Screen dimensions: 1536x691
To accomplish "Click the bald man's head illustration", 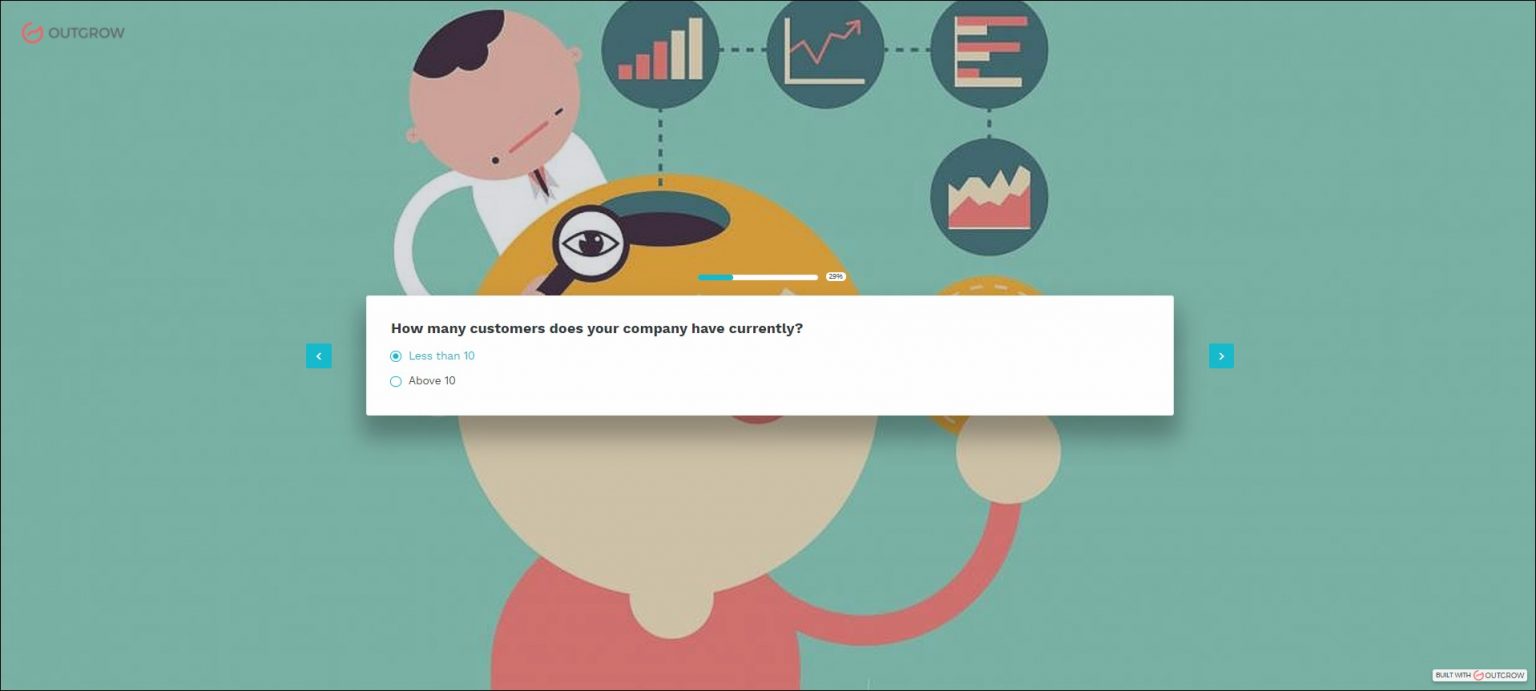I will point(493,95).
